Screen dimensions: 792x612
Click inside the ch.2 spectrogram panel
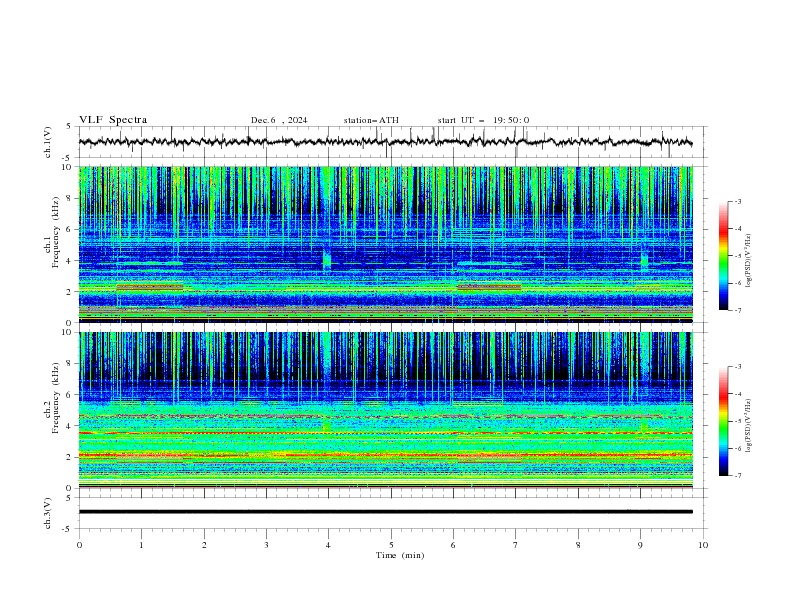click(x=385, y=410)
